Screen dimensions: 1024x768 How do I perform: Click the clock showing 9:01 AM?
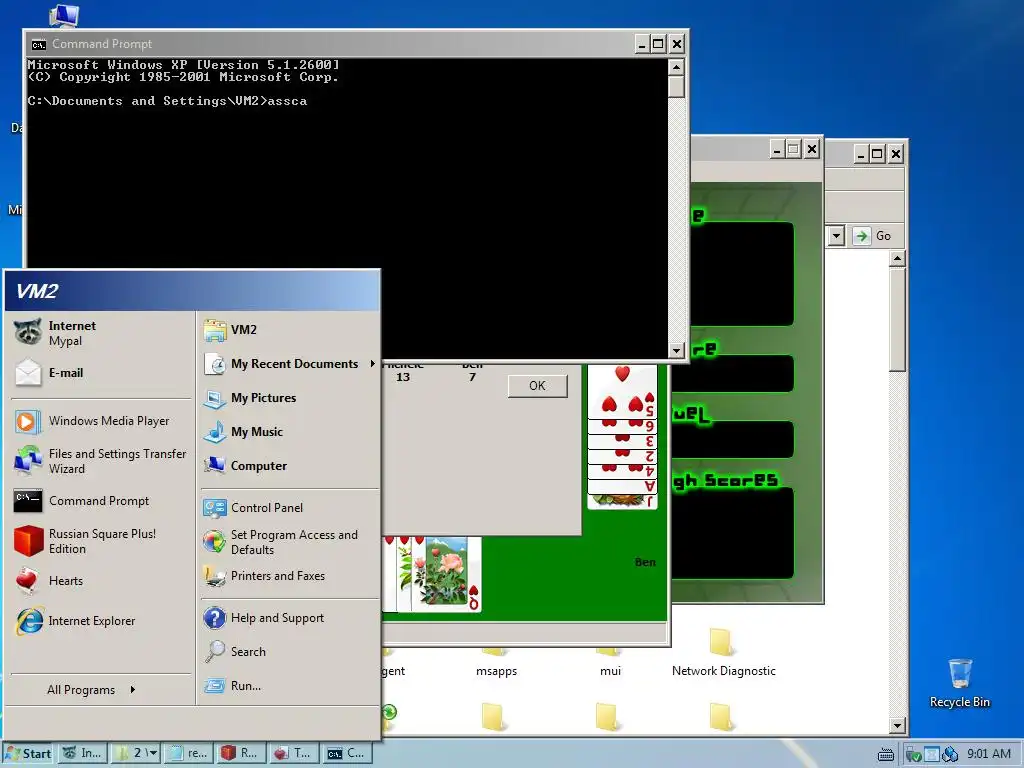click(x=989, y=754)
